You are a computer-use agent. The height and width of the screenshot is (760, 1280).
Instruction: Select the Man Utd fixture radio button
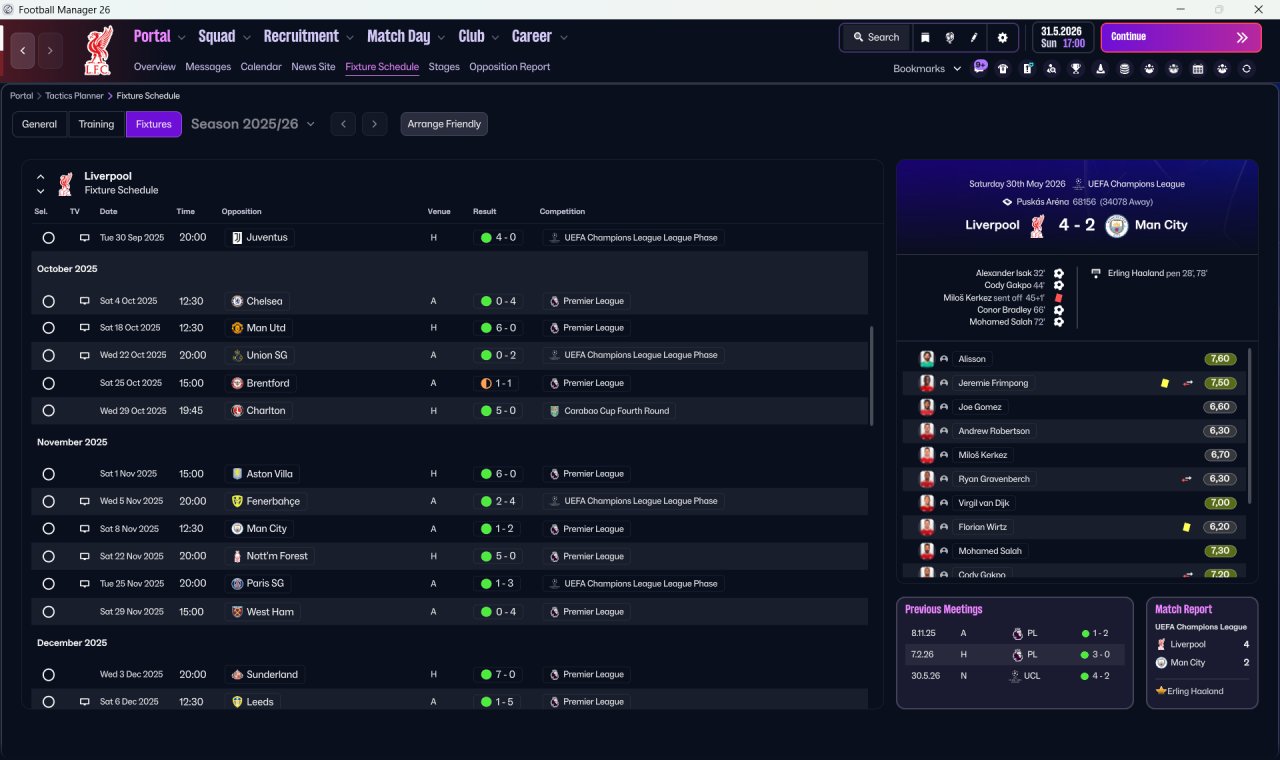coord(48,328)
